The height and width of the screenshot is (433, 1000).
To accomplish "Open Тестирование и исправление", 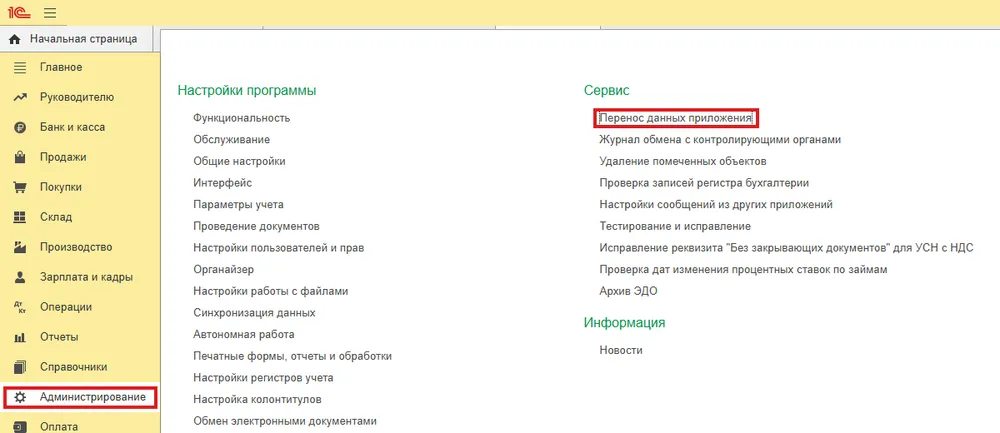I will click(675, 226).
